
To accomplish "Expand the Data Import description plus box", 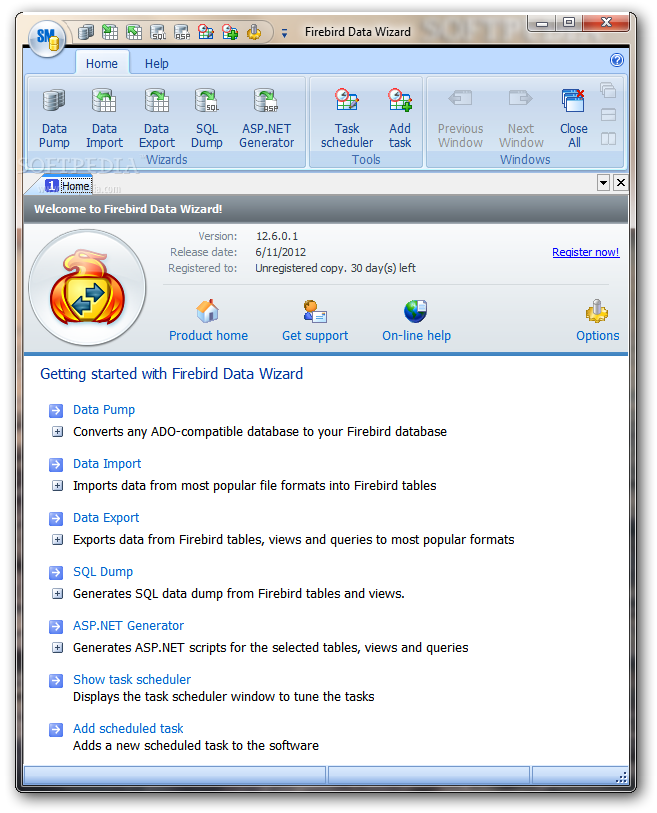I will pyautogui.click(x=58, y=486).
